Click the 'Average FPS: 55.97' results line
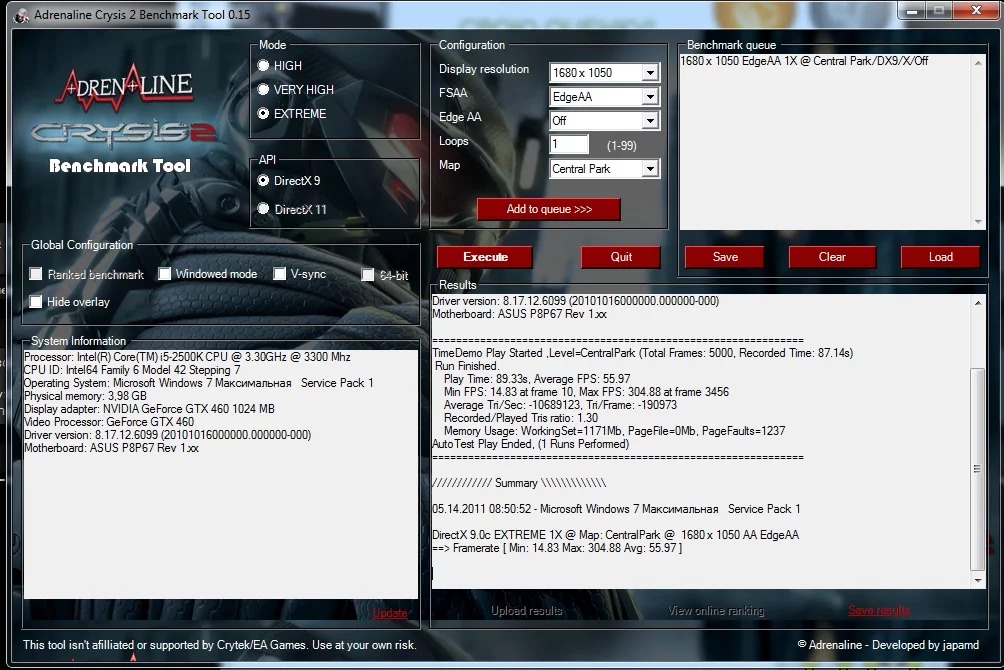1004x670 pixels. [537, 379]
